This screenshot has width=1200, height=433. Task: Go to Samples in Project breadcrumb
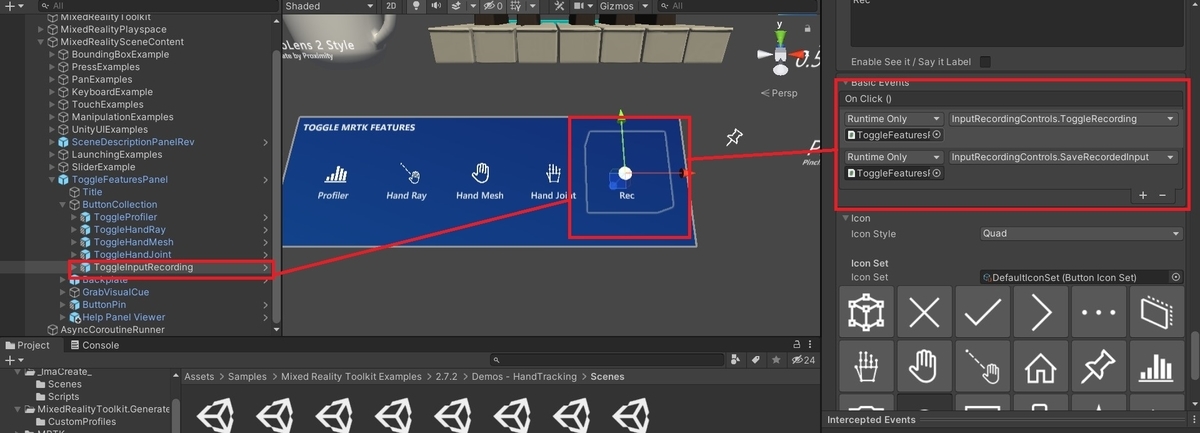tap(248, 377)
